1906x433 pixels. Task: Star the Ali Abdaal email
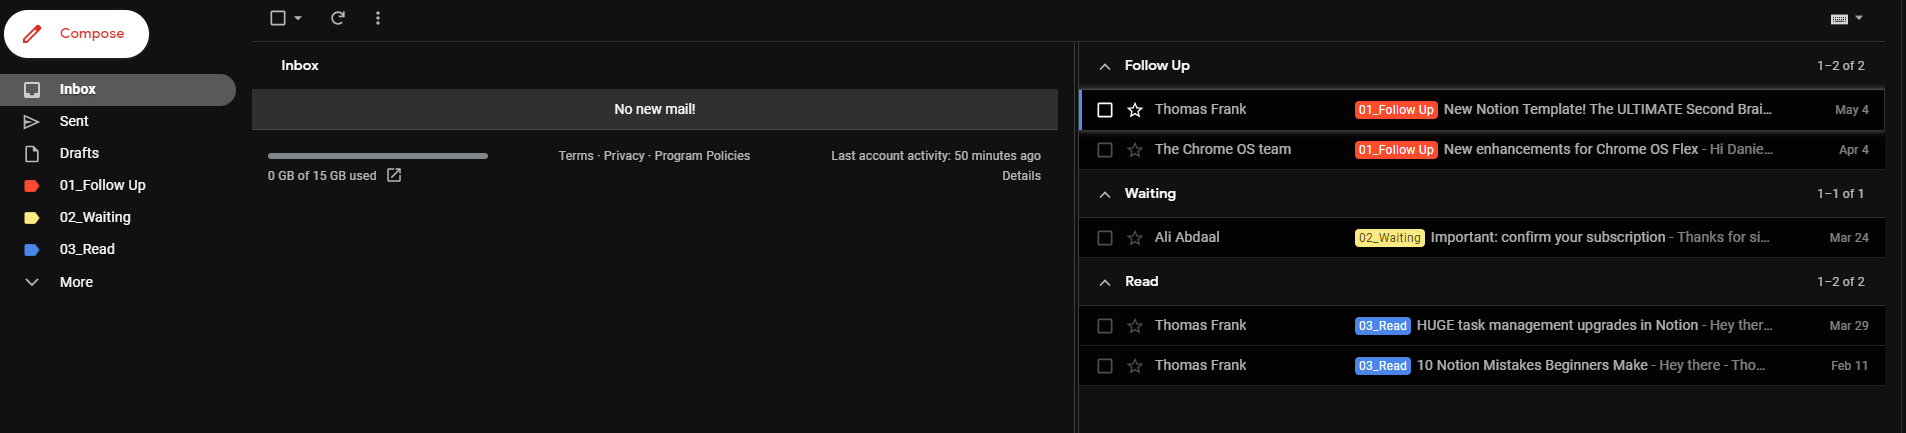pos(1135,238)
